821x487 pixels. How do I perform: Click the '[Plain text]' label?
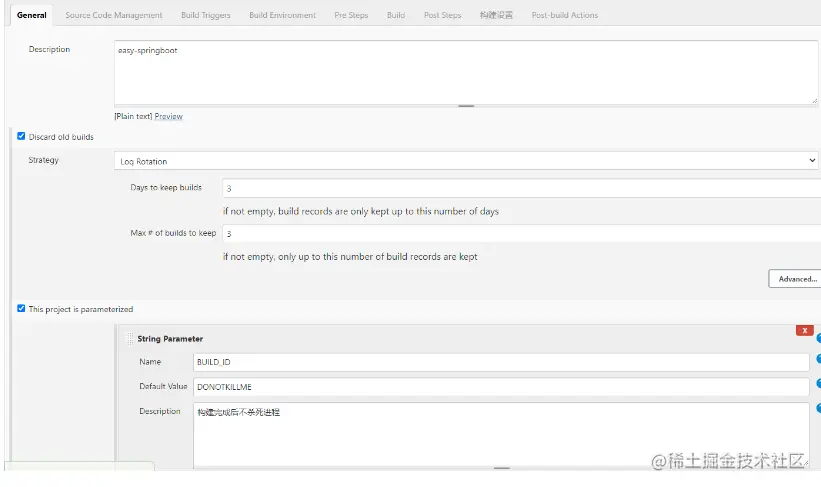click(x=134, y=116)
